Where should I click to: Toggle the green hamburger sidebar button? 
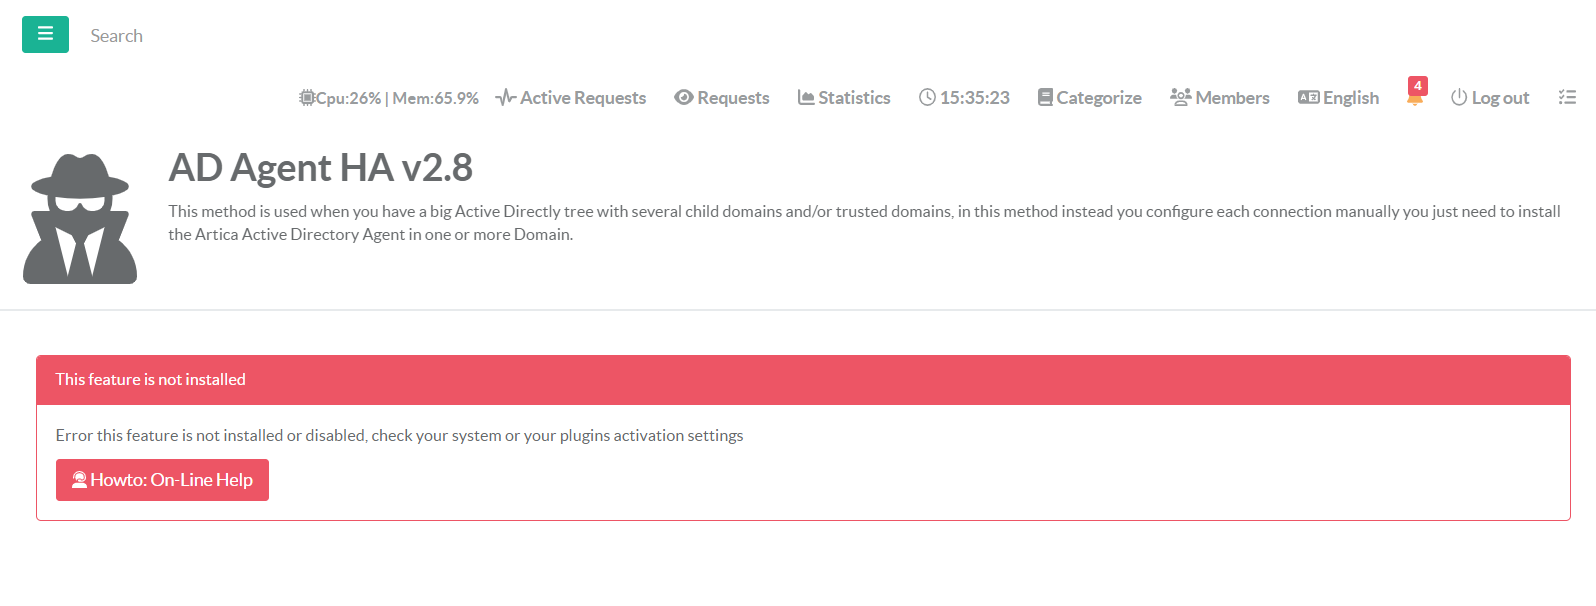(45, 34)
